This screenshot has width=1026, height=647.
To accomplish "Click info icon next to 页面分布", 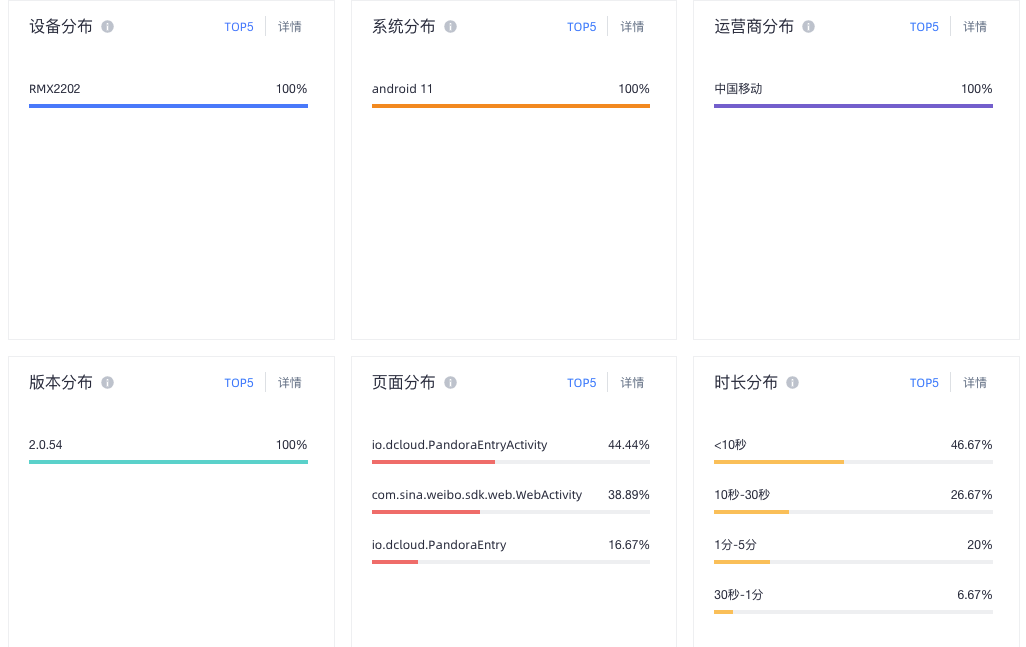I will tap(450, 383).
